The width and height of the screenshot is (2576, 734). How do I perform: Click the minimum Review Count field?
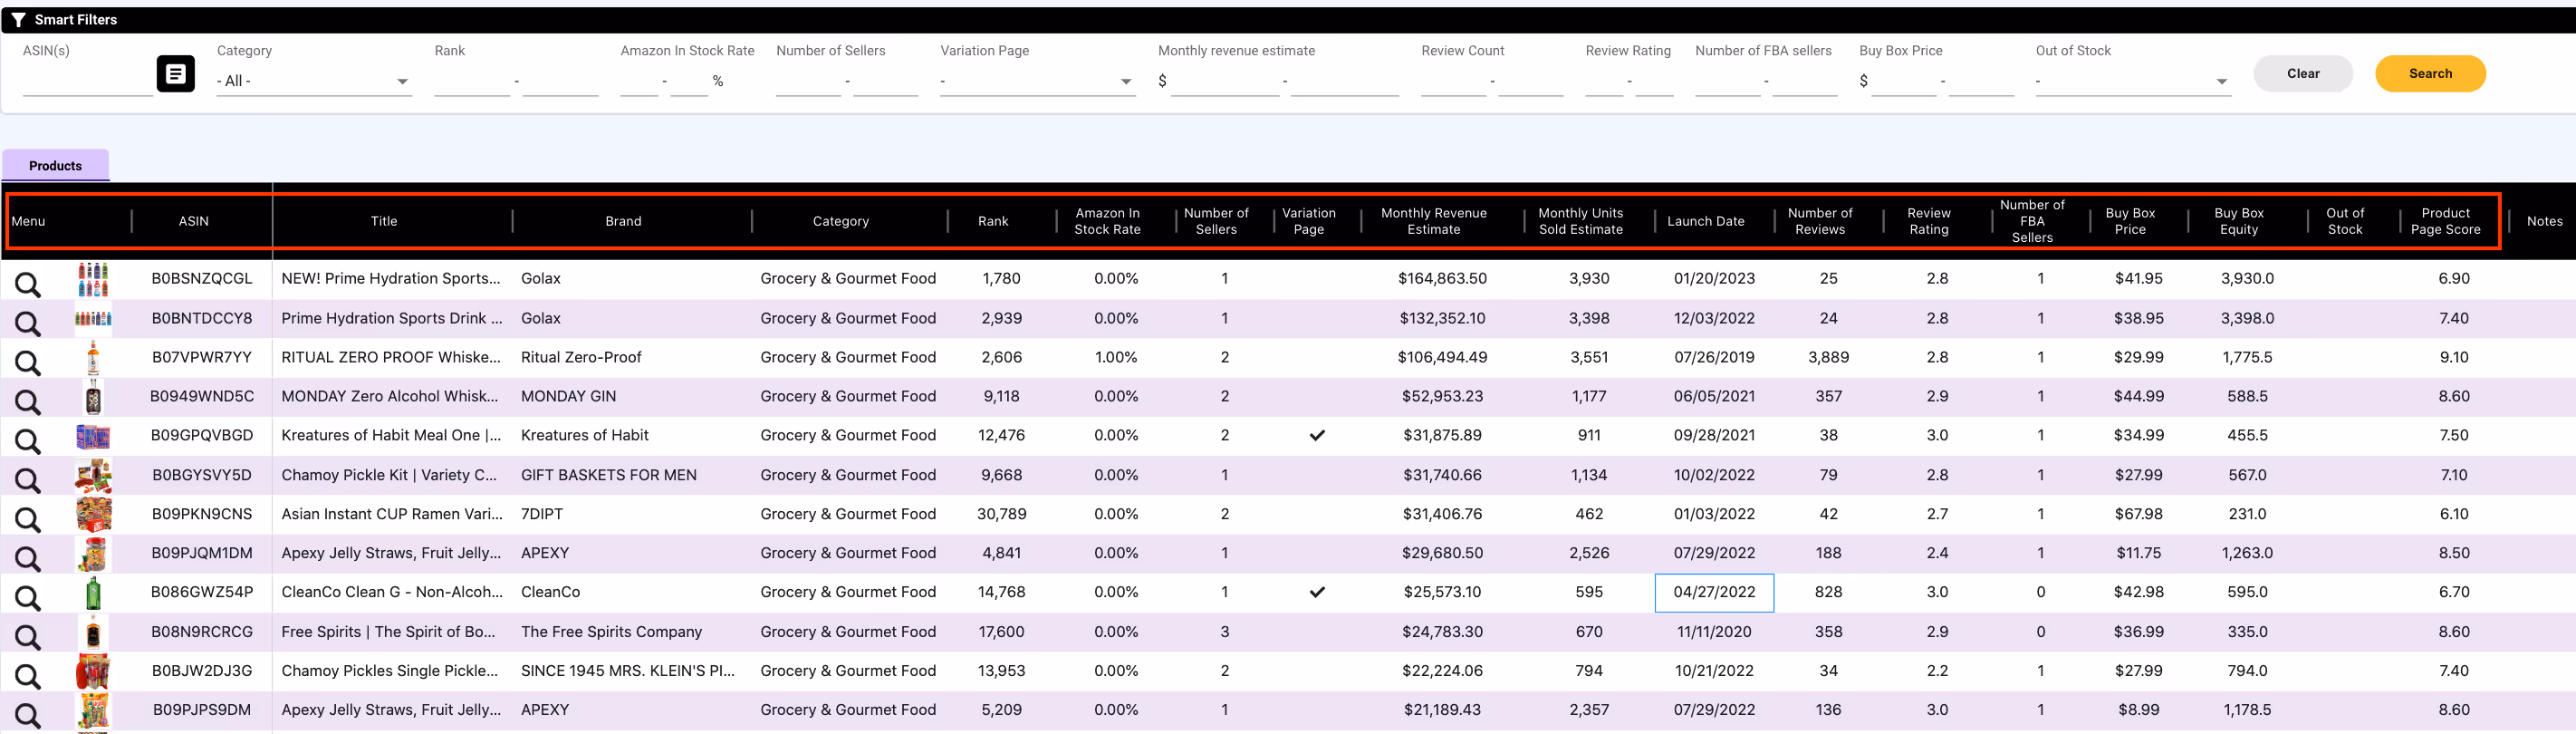coord(1453,81)
